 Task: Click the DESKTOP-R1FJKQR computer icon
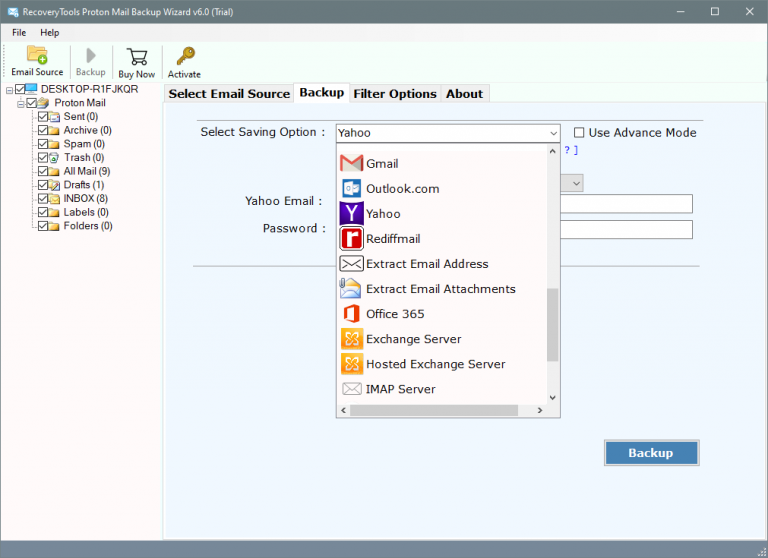[31, 89]
